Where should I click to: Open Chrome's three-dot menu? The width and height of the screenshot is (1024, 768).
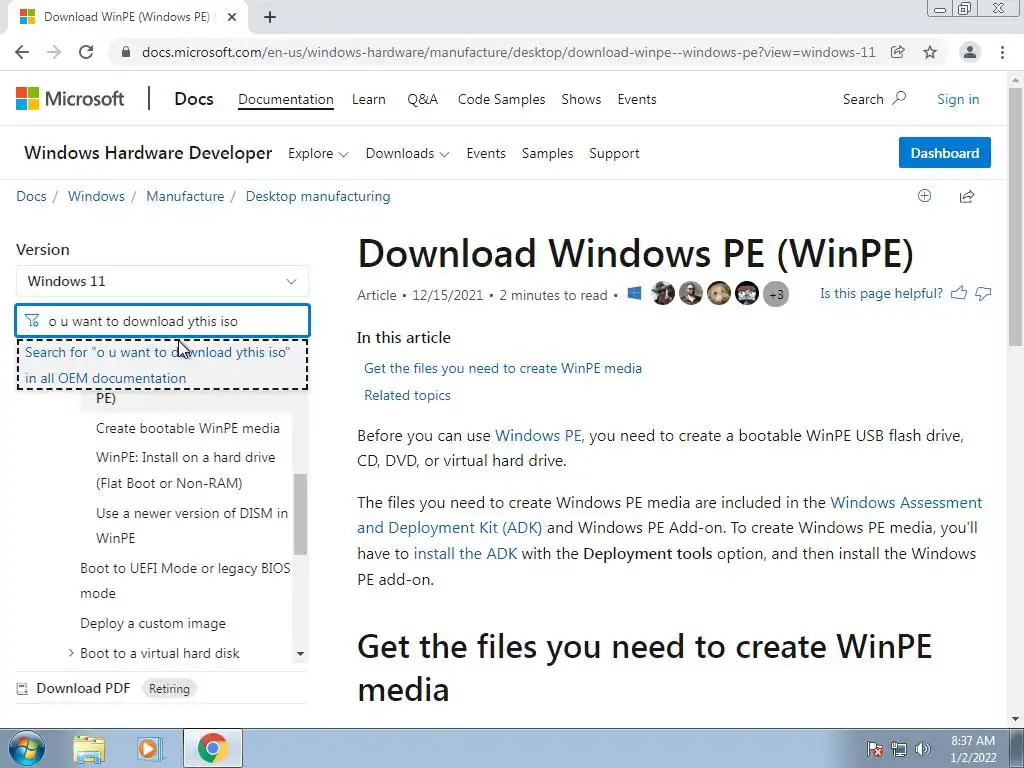pyautogui.click(x=1002, y=52)
